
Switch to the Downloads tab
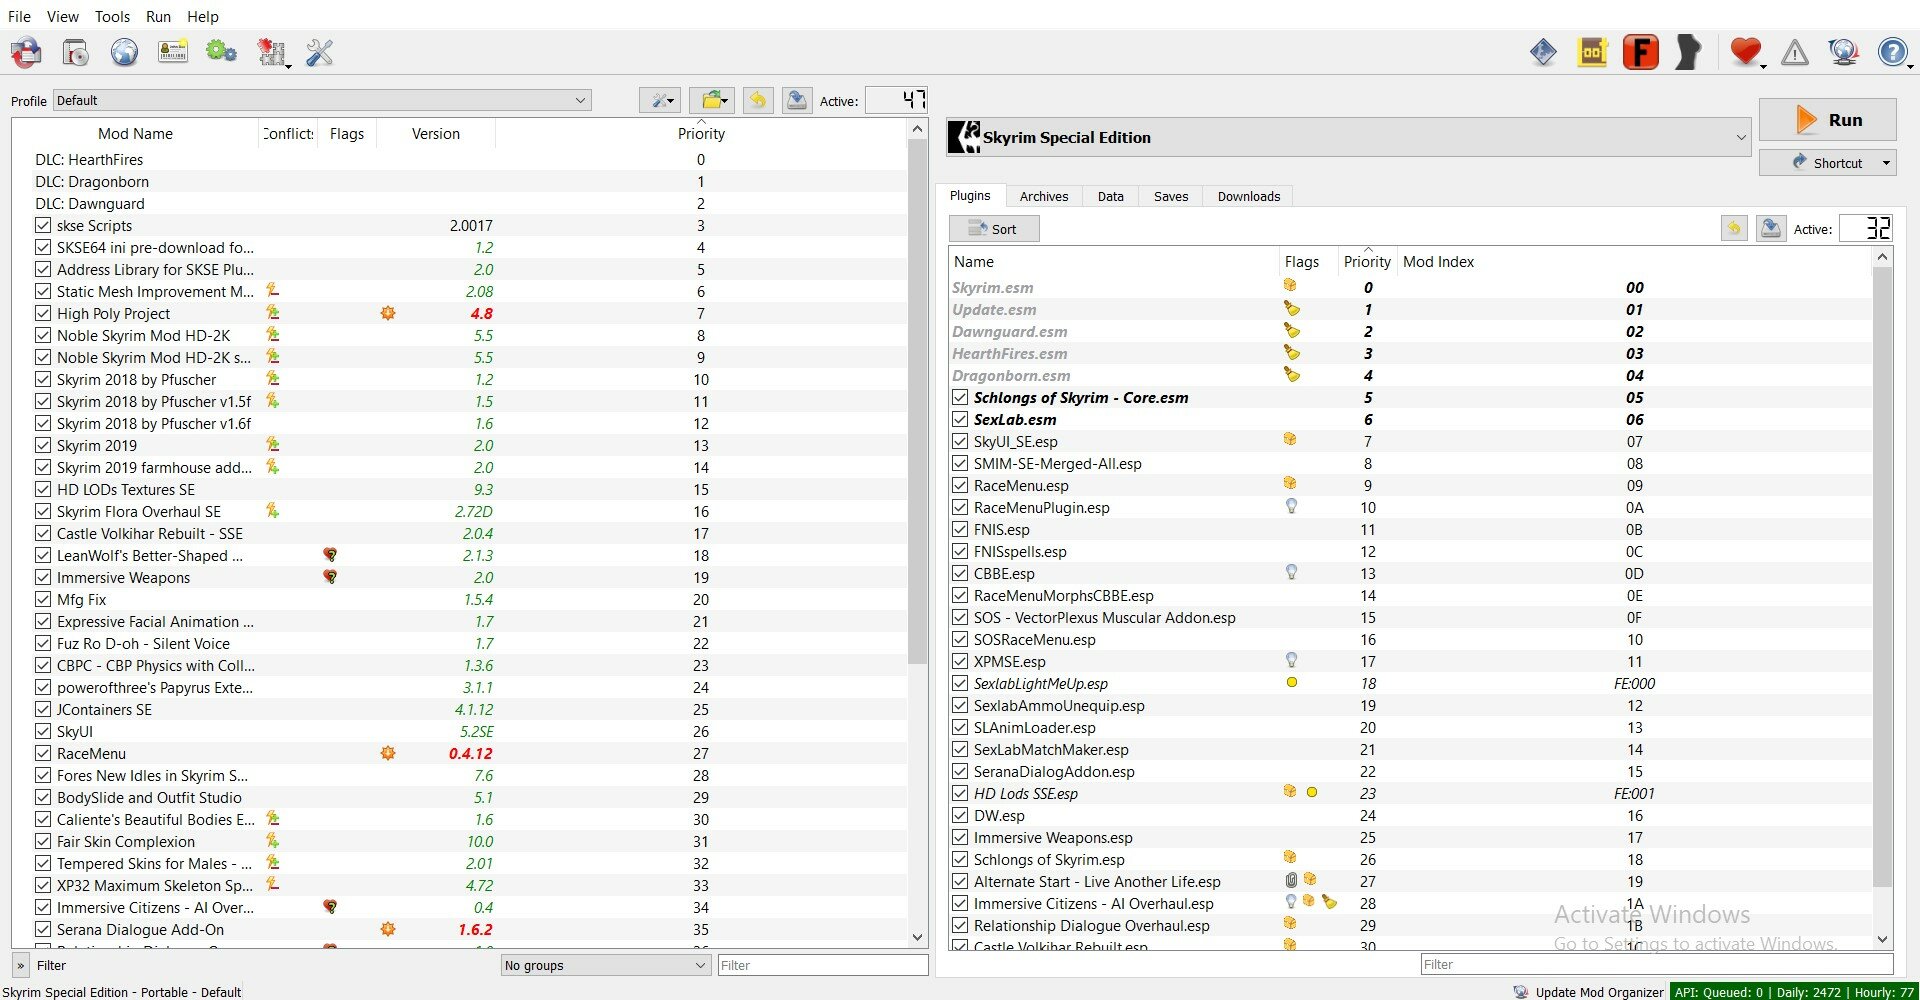pyautogui.click(x=1249, y=196)
